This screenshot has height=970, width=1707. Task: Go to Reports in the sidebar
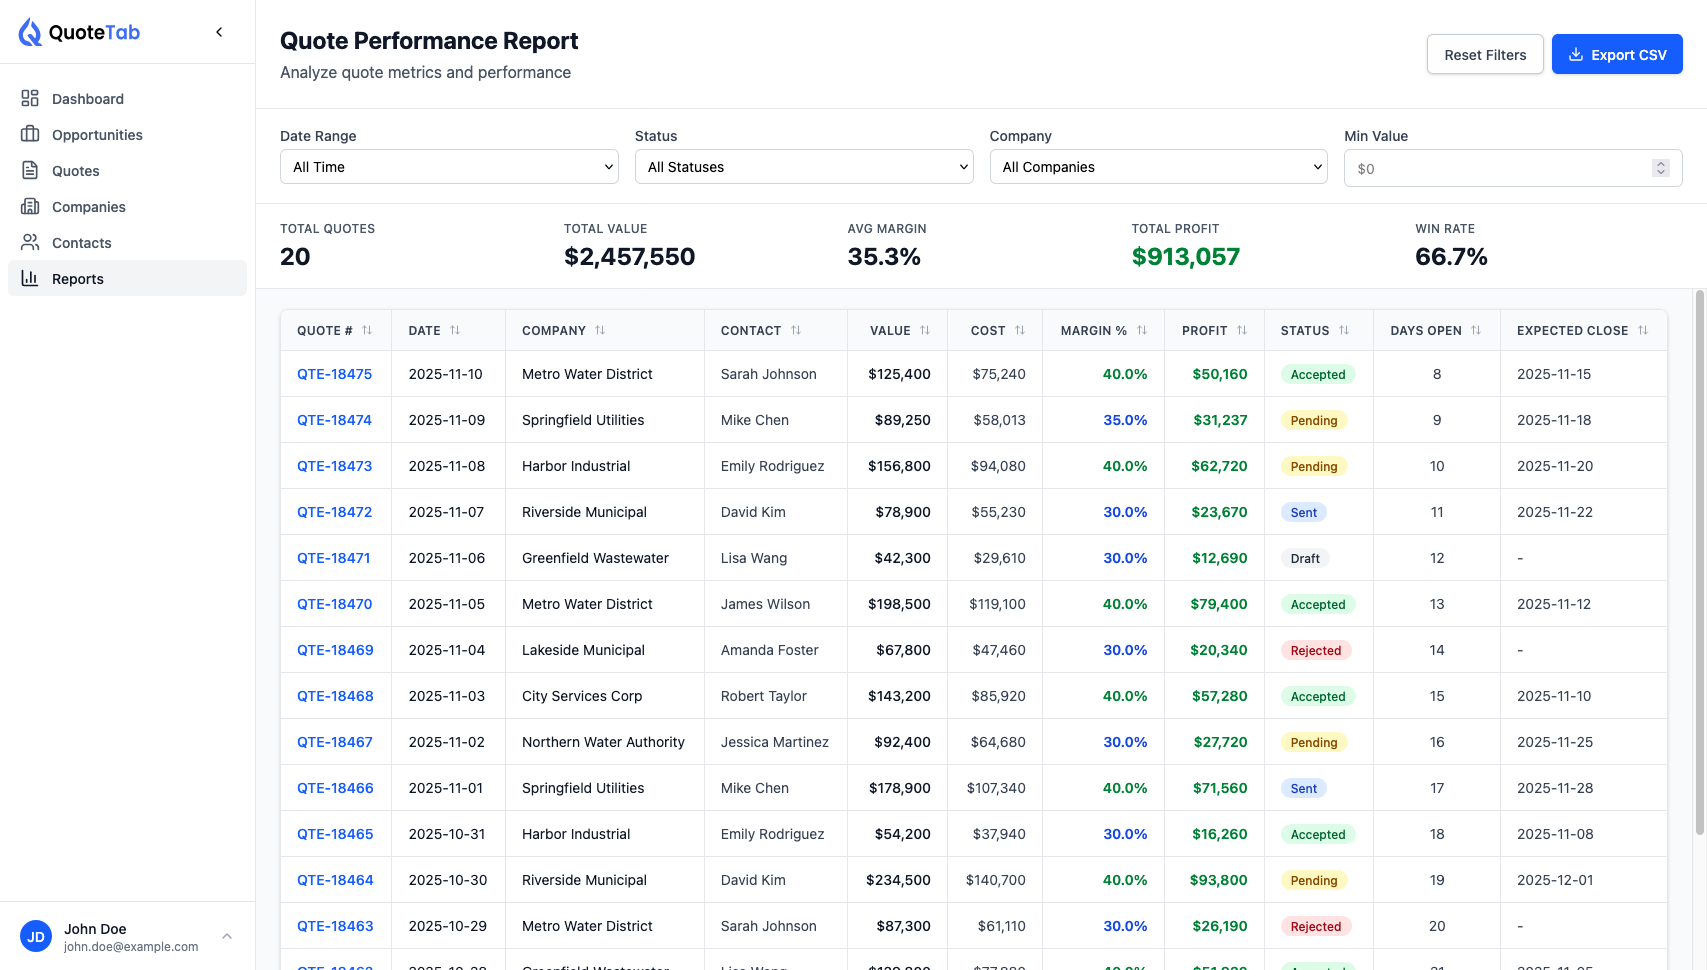pos(78,279)
